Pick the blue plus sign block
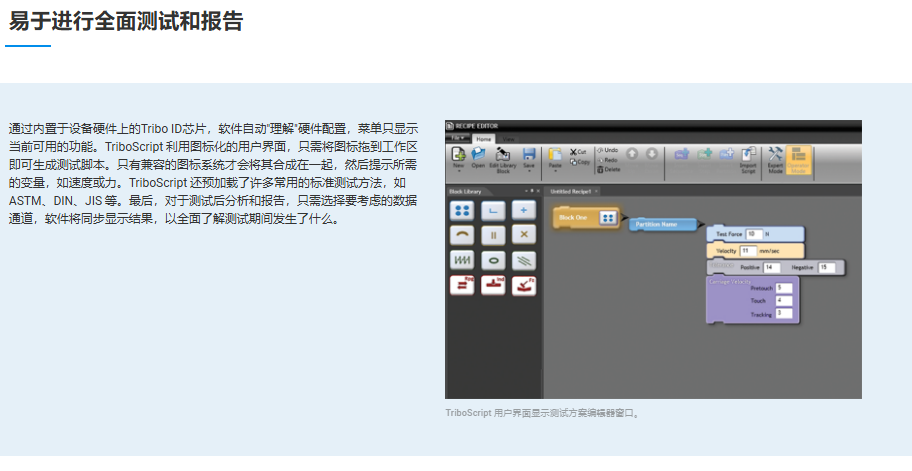Viewport: 912px width, 471px height. pos(524,210)
